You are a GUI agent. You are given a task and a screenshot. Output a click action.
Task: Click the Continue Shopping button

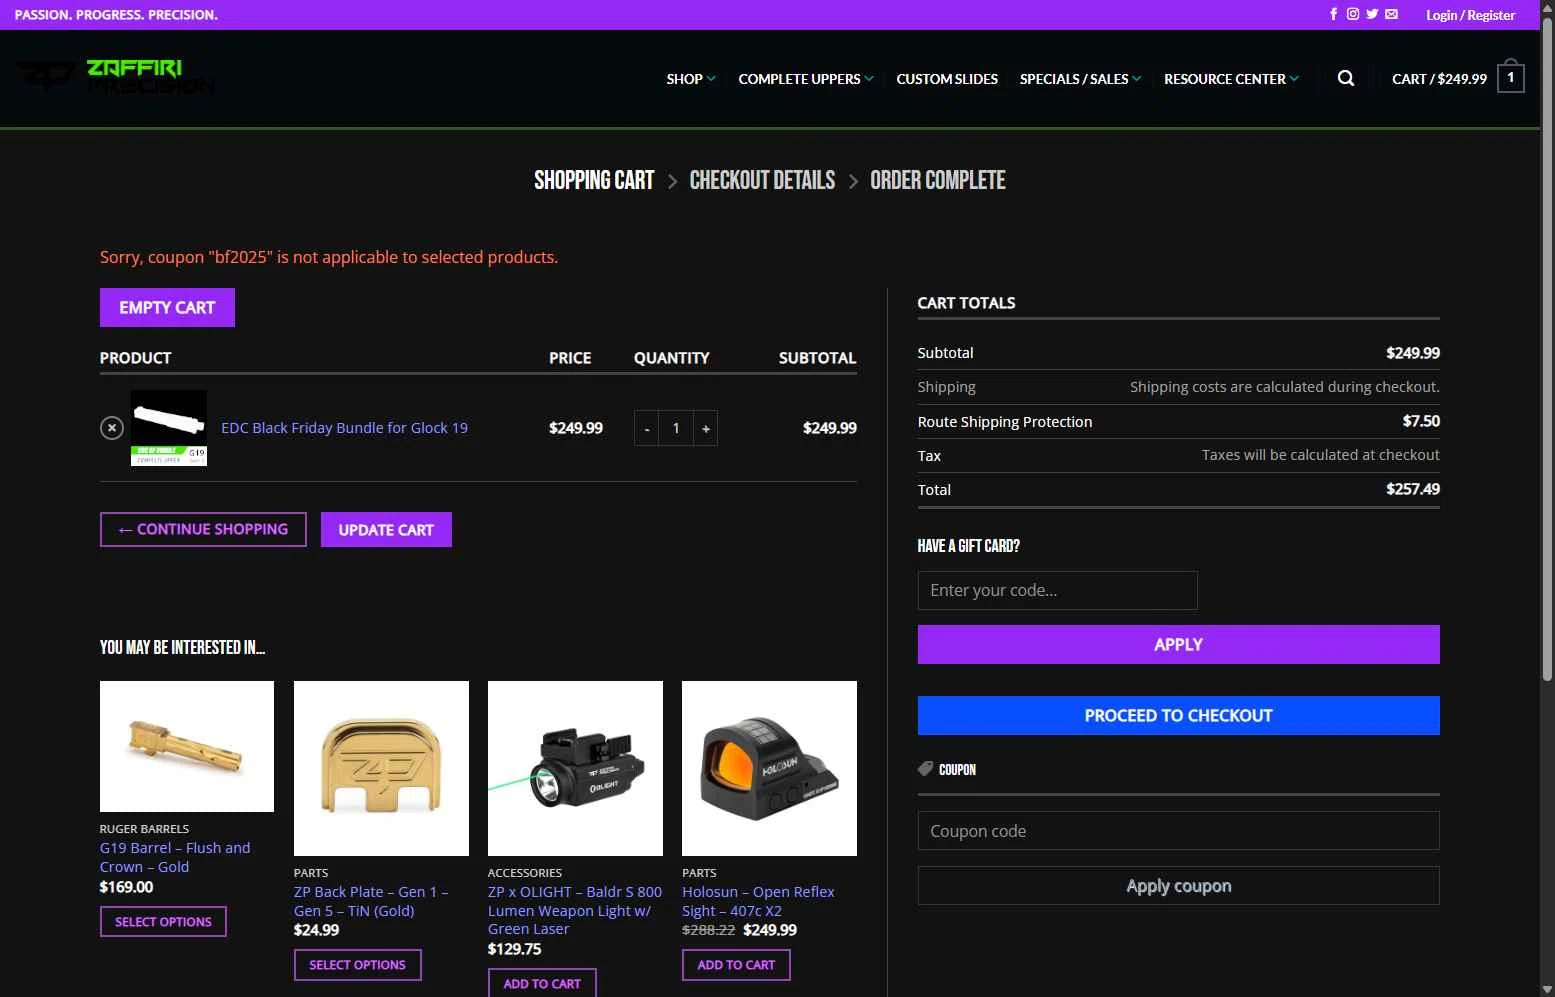[x=203, y=530]
